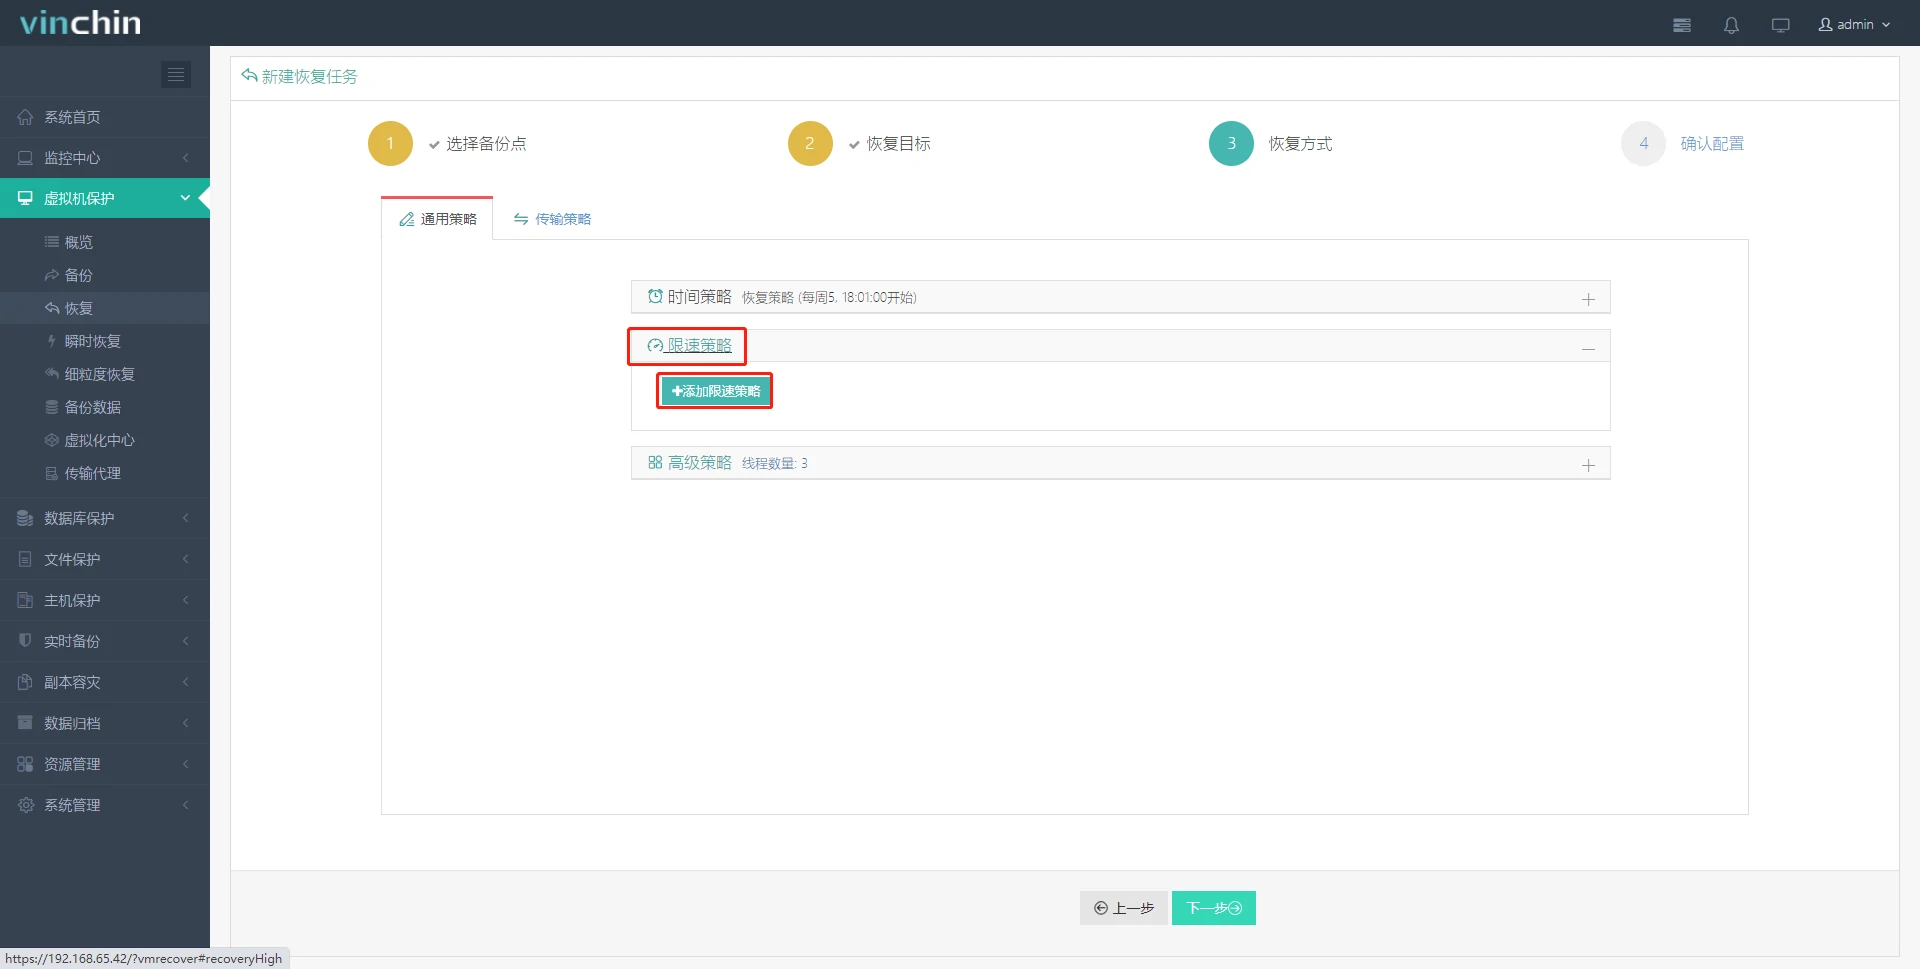This screenshot has height=969, width=1920.
Task: Open 传输代理 submenu item
Action: [x=105, y=473]
